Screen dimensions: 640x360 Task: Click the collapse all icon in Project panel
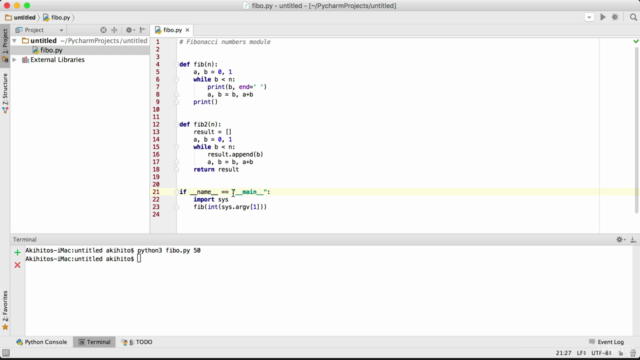point(114,30)
